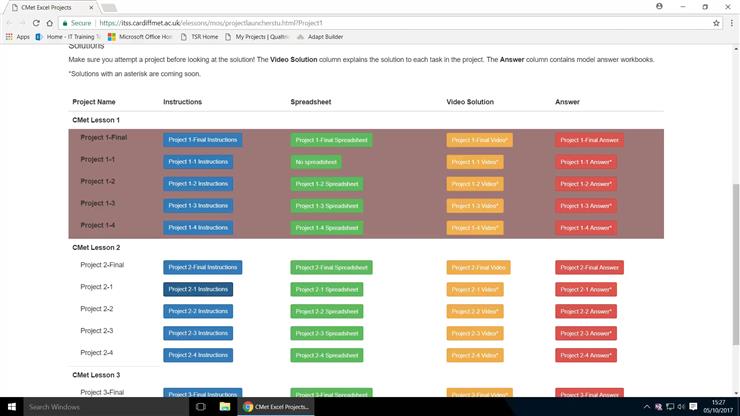
Task: Open Project 2-4 Answer
Action: tap(586, 356)
